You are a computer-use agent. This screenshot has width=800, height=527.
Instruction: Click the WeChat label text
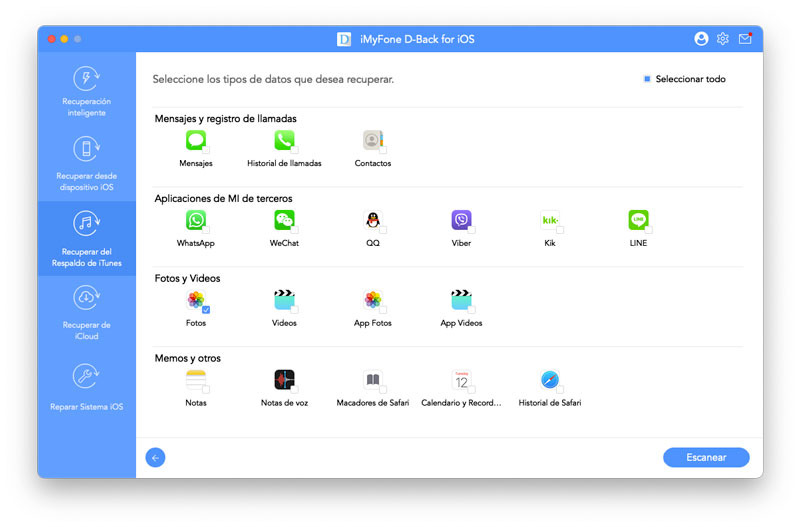click(x=284, y=243)
